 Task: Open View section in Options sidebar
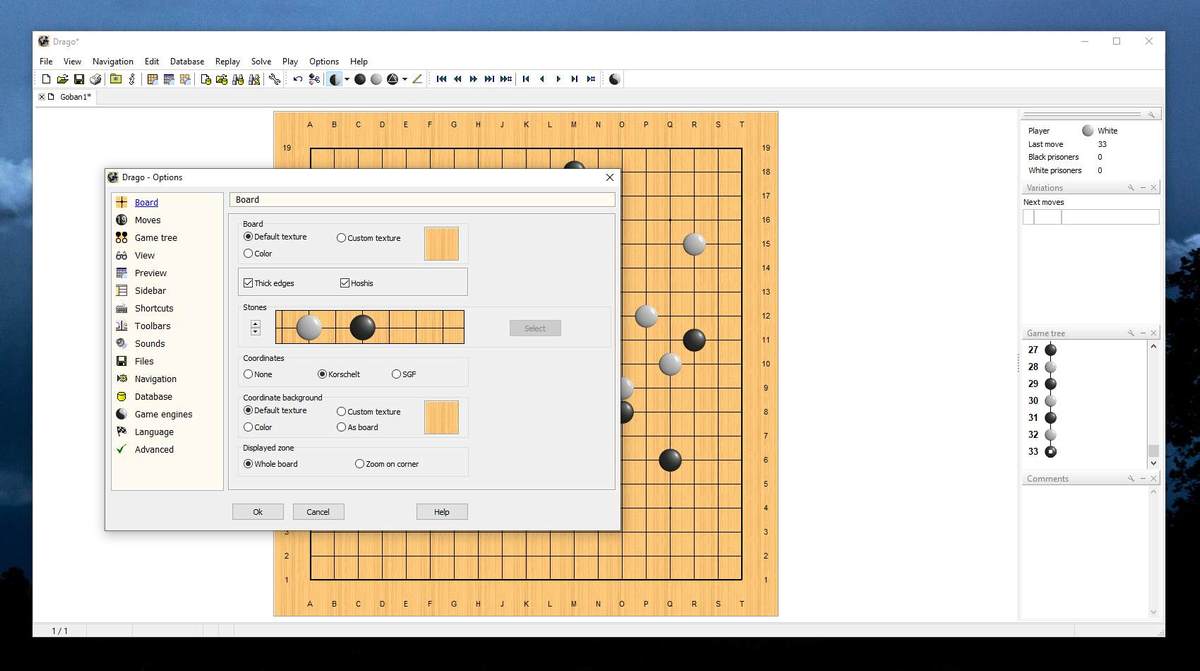click(145, 255)
